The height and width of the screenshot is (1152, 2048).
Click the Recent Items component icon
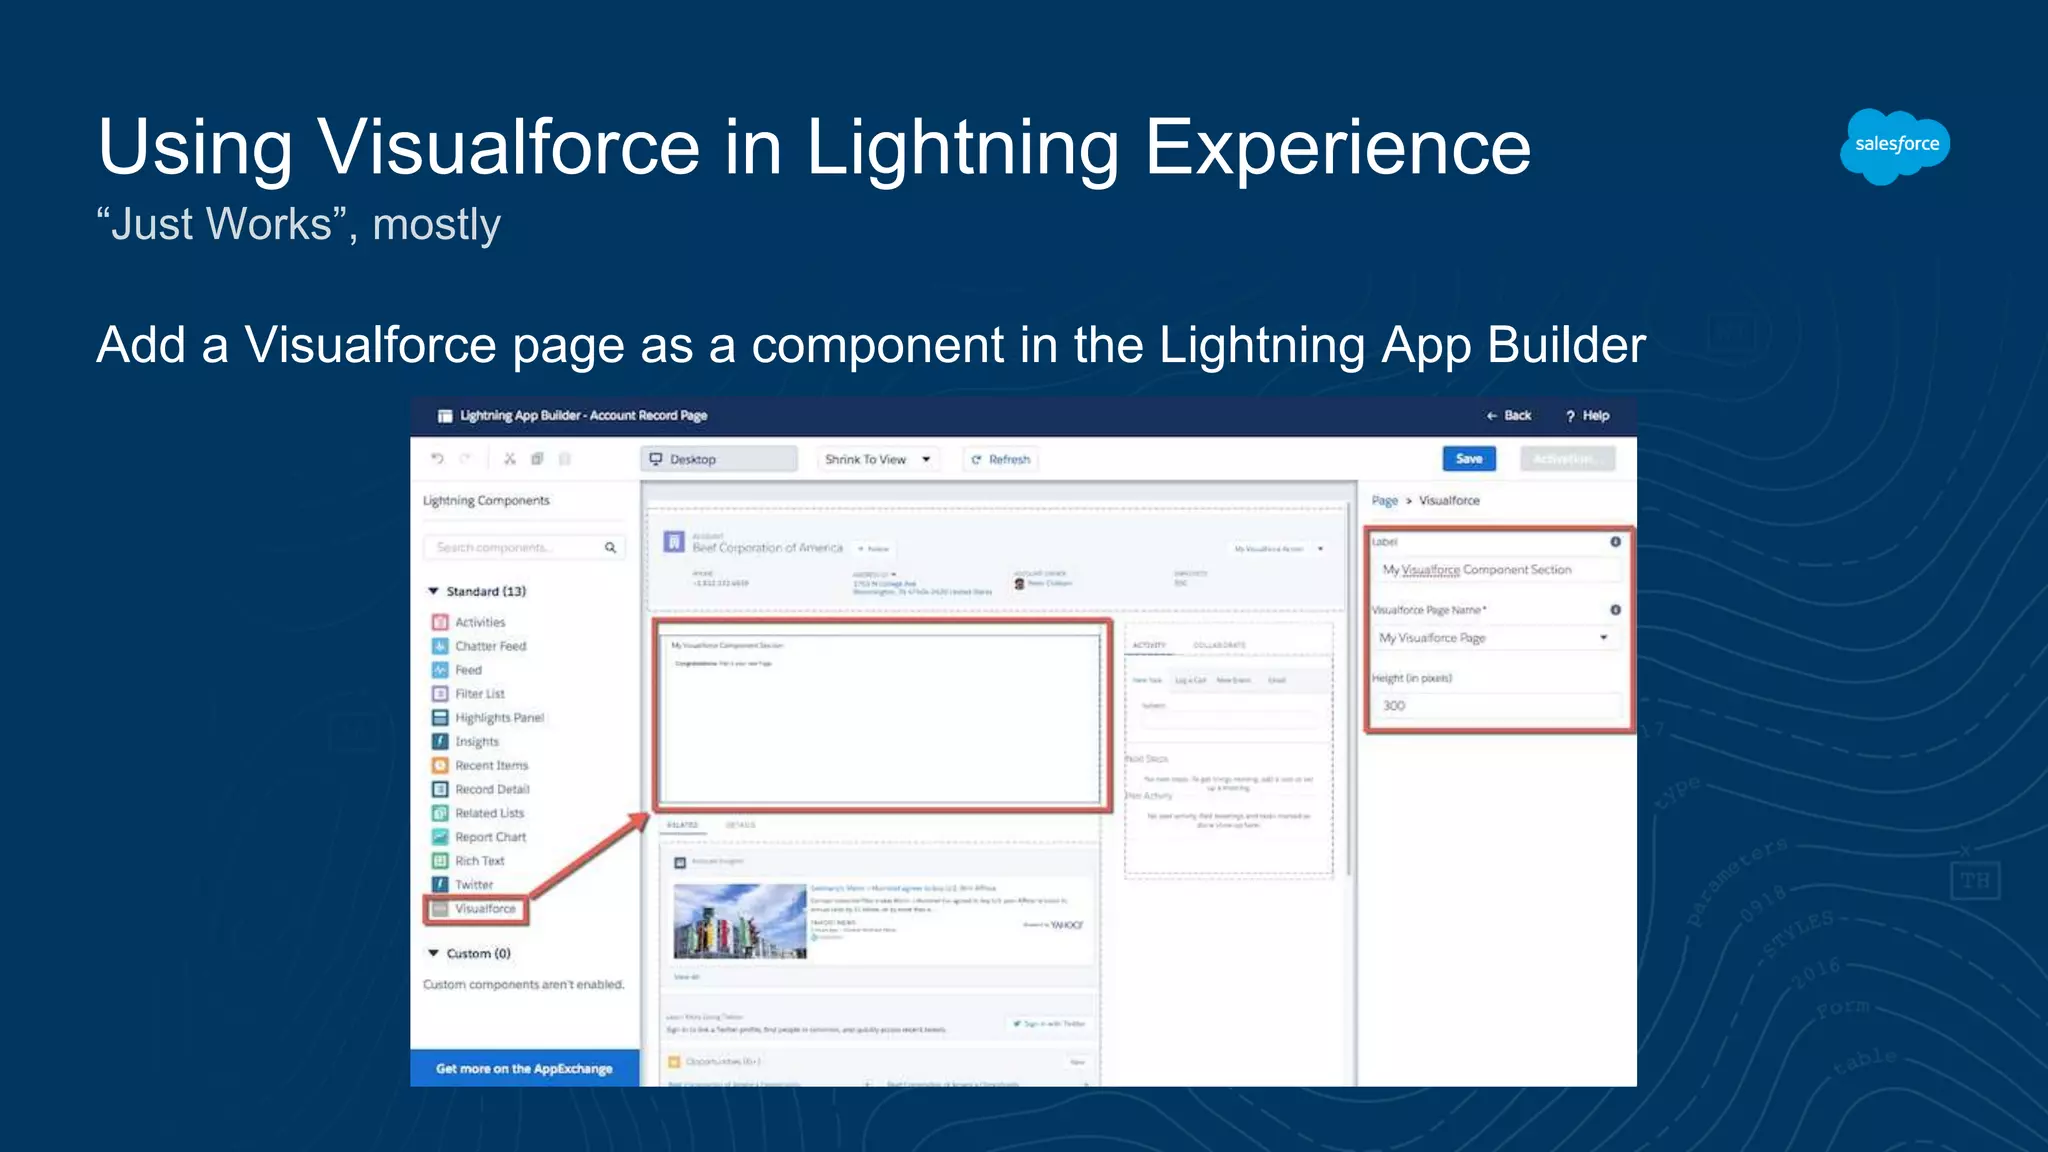(440, 765)
